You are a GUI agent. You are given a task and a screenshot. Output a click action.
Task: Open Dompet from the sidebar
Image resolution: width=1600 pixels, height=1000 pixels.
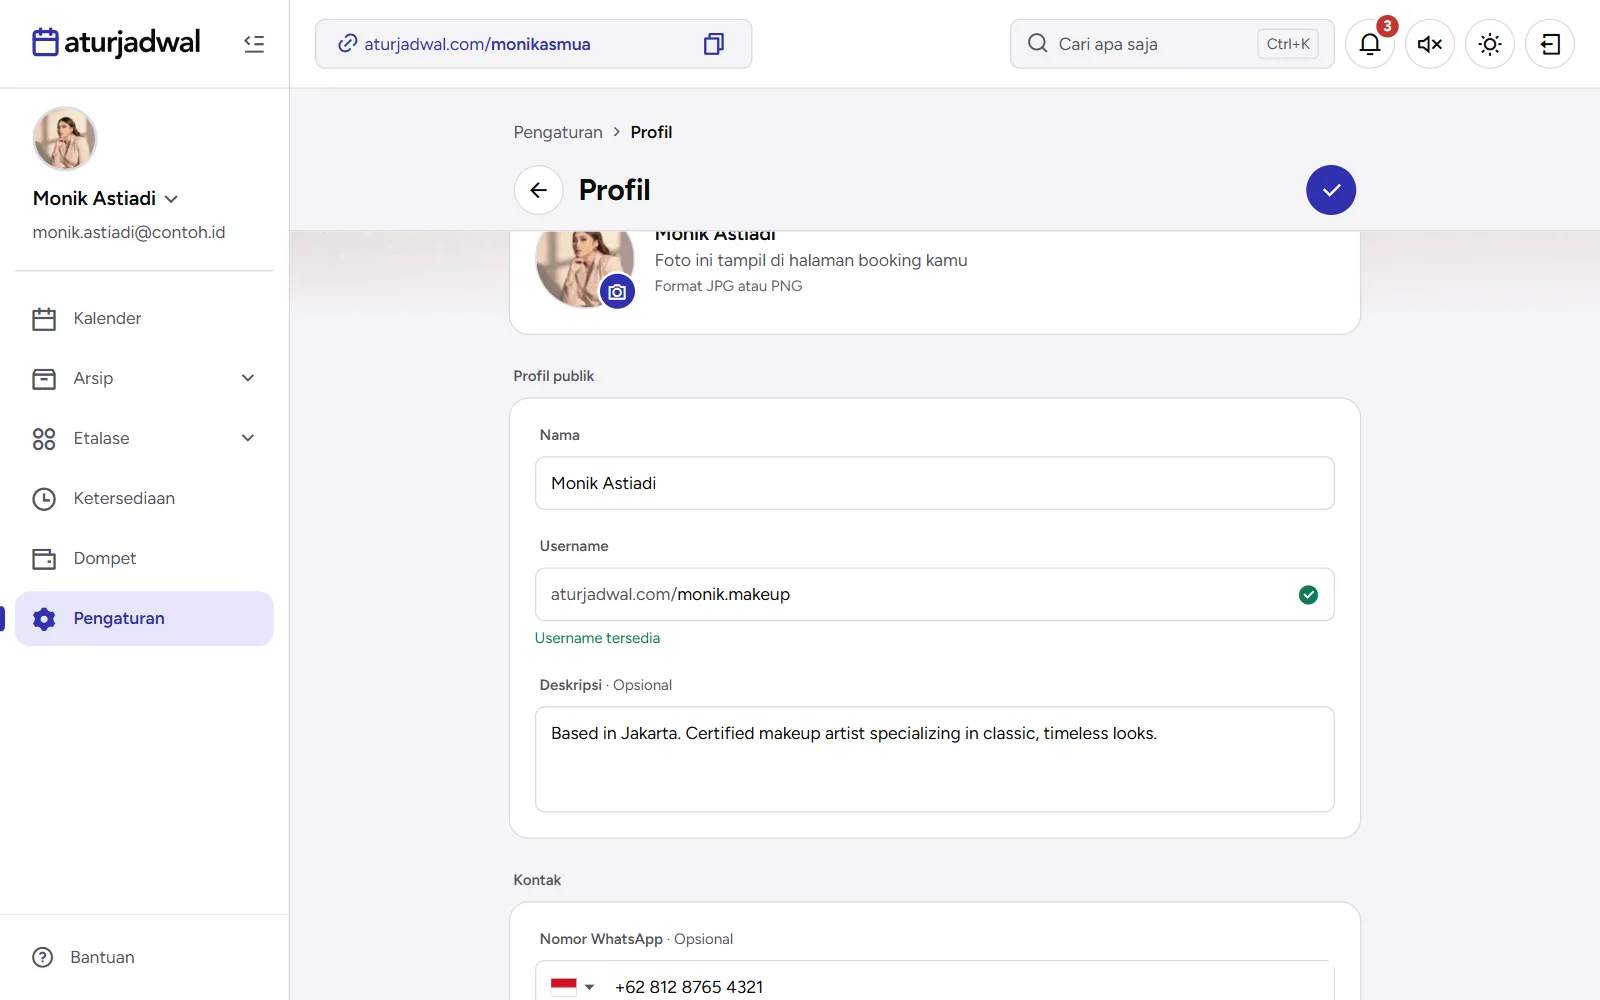(x=144, y=558)
